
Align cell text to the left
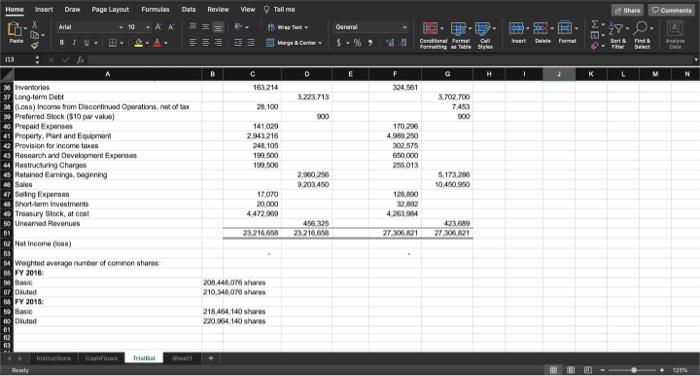(193, 42)
